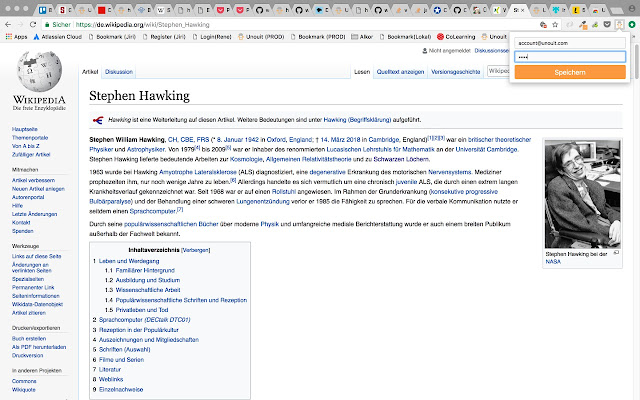Open a new browser tab
This screenshot has width=640, height=400.
(x=617, y=11)
